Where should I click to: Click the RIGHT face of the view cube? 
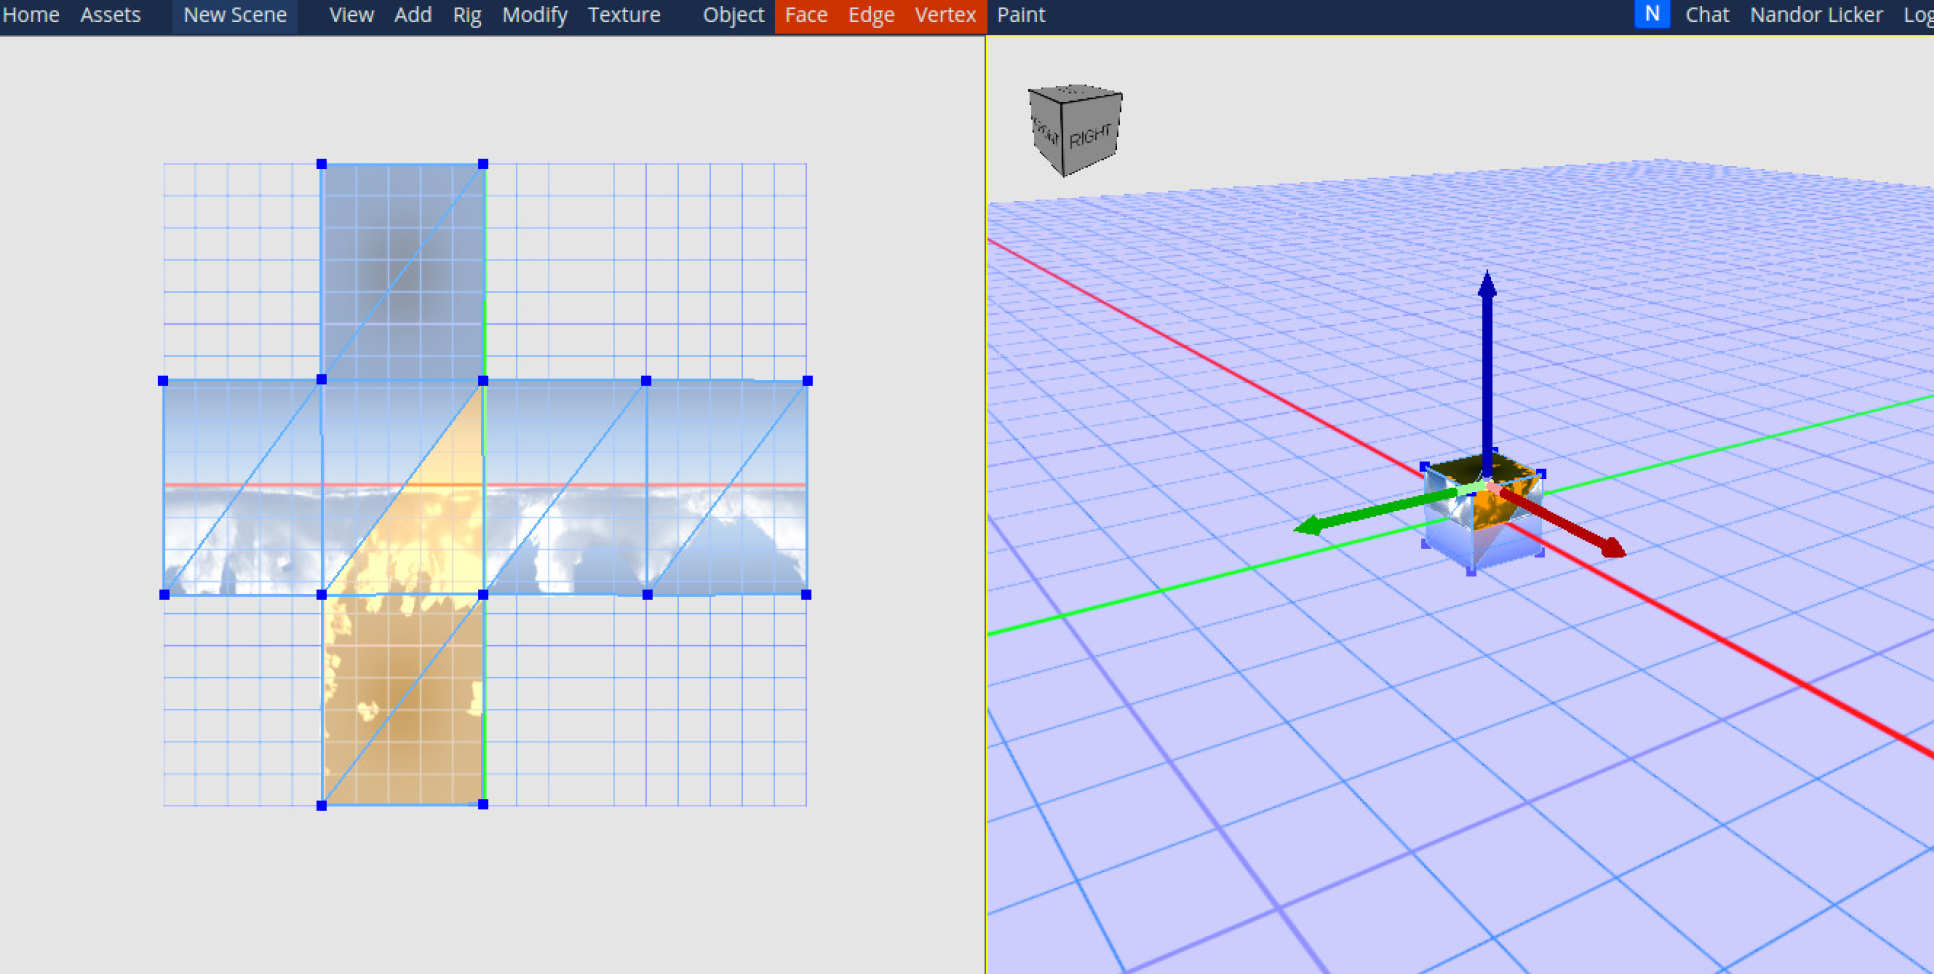[x=1090, y=136]
